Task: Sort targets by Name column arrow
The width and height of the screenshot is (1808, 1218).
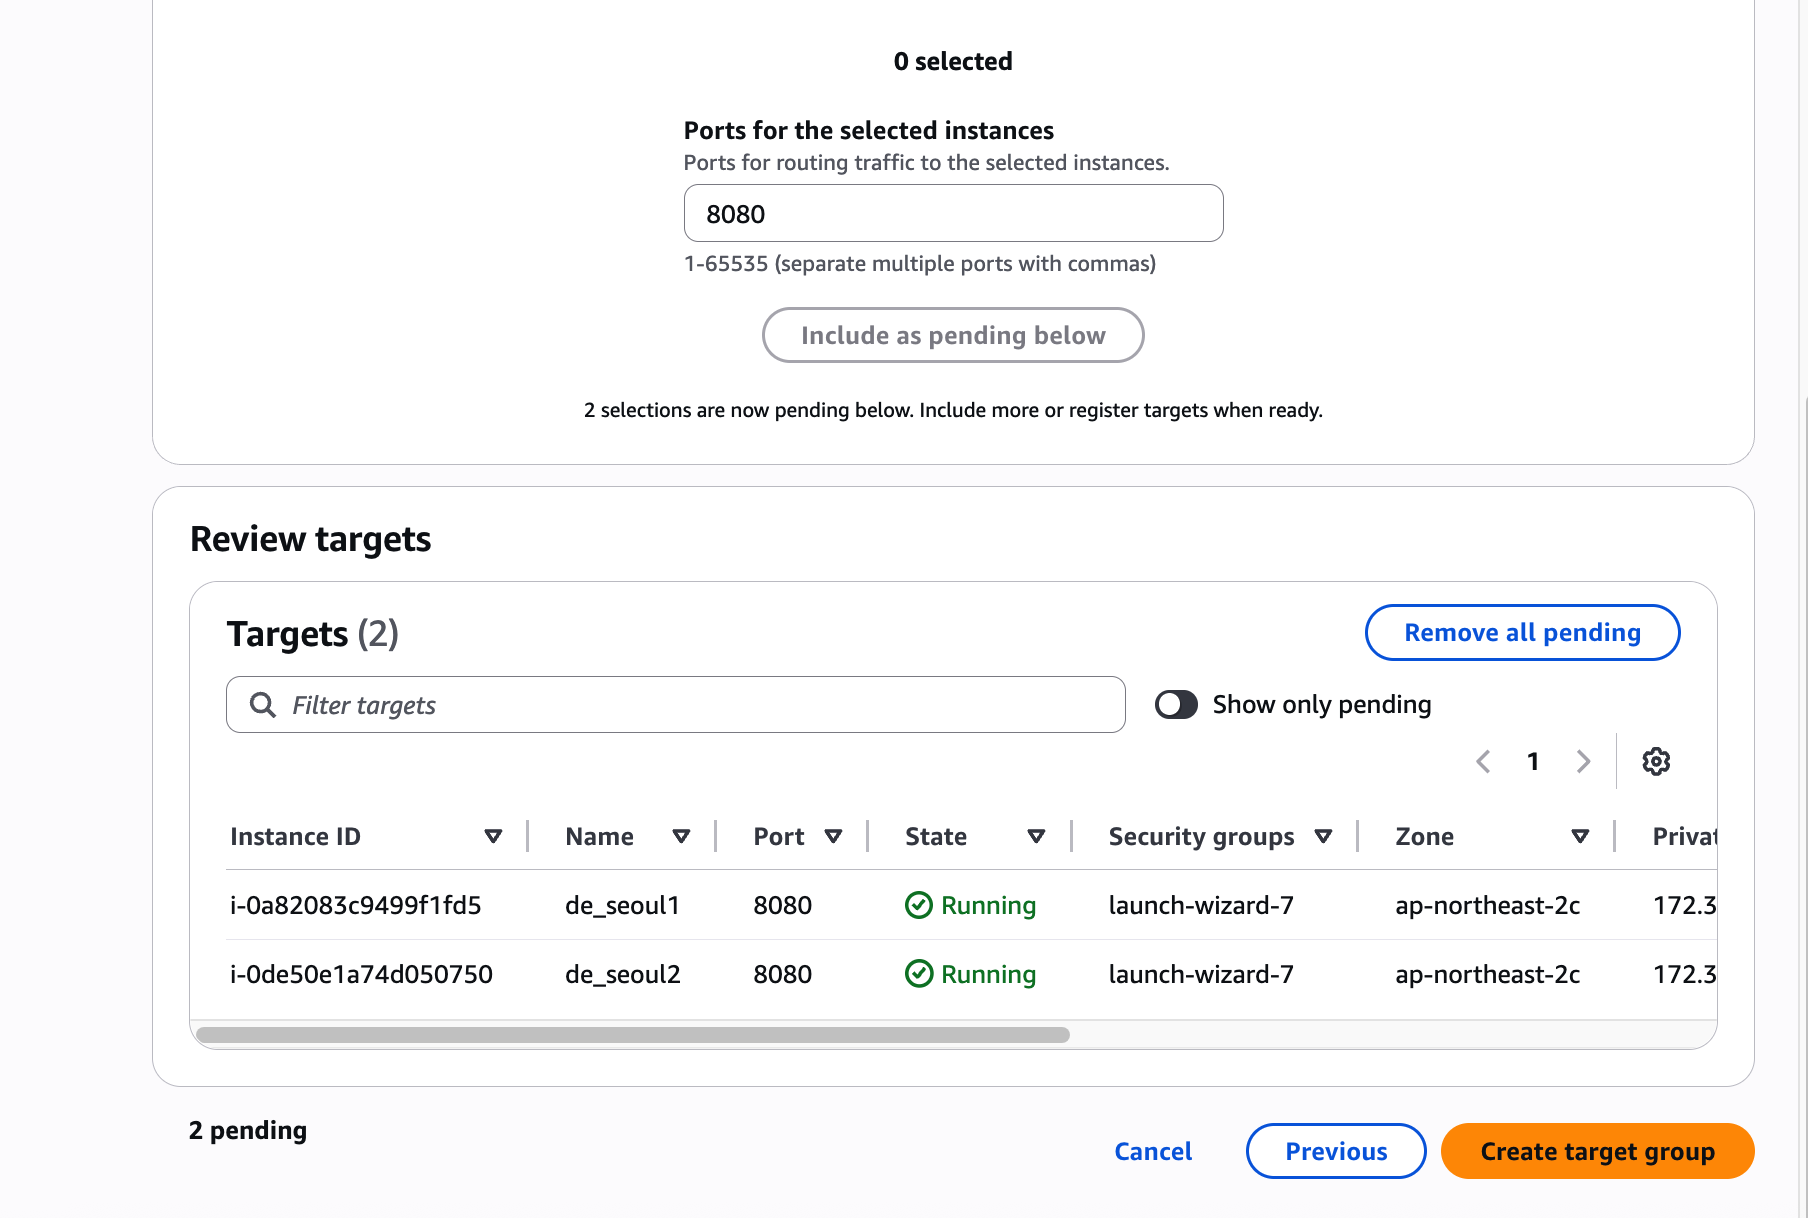Action: pyautogui.click(x=682, y=837)
